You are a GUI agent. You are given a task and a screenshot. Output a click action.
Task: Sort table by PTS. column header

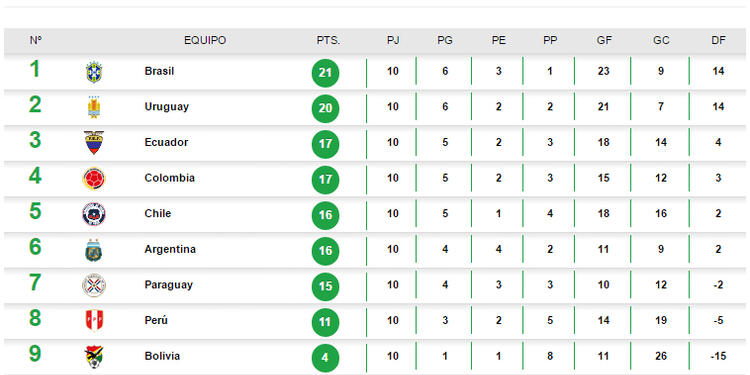coord(328,41)
